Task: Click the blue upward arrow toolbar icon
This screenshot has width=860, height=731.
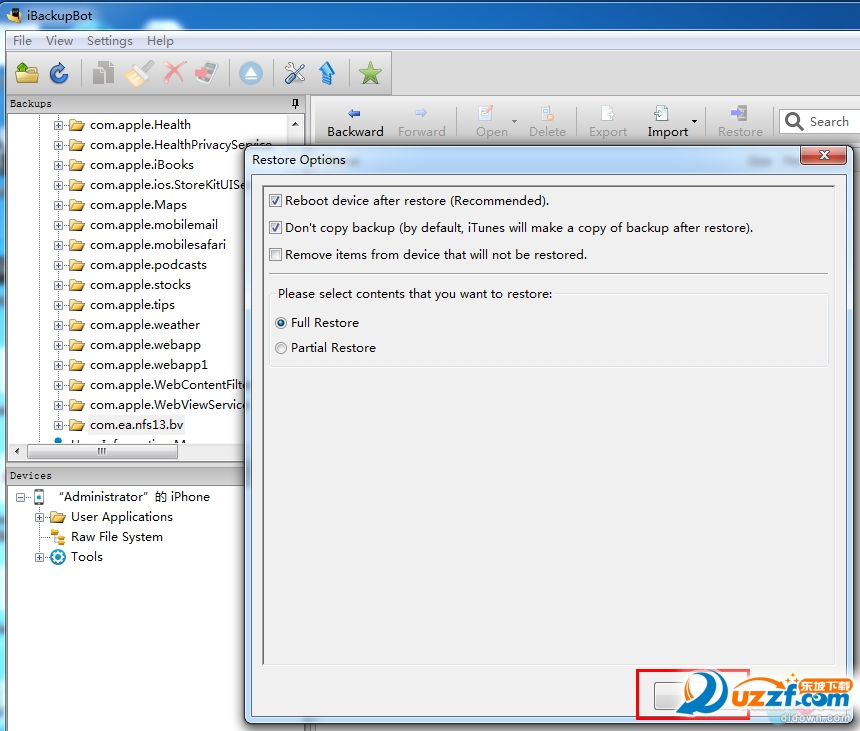Action: [326, 73]
